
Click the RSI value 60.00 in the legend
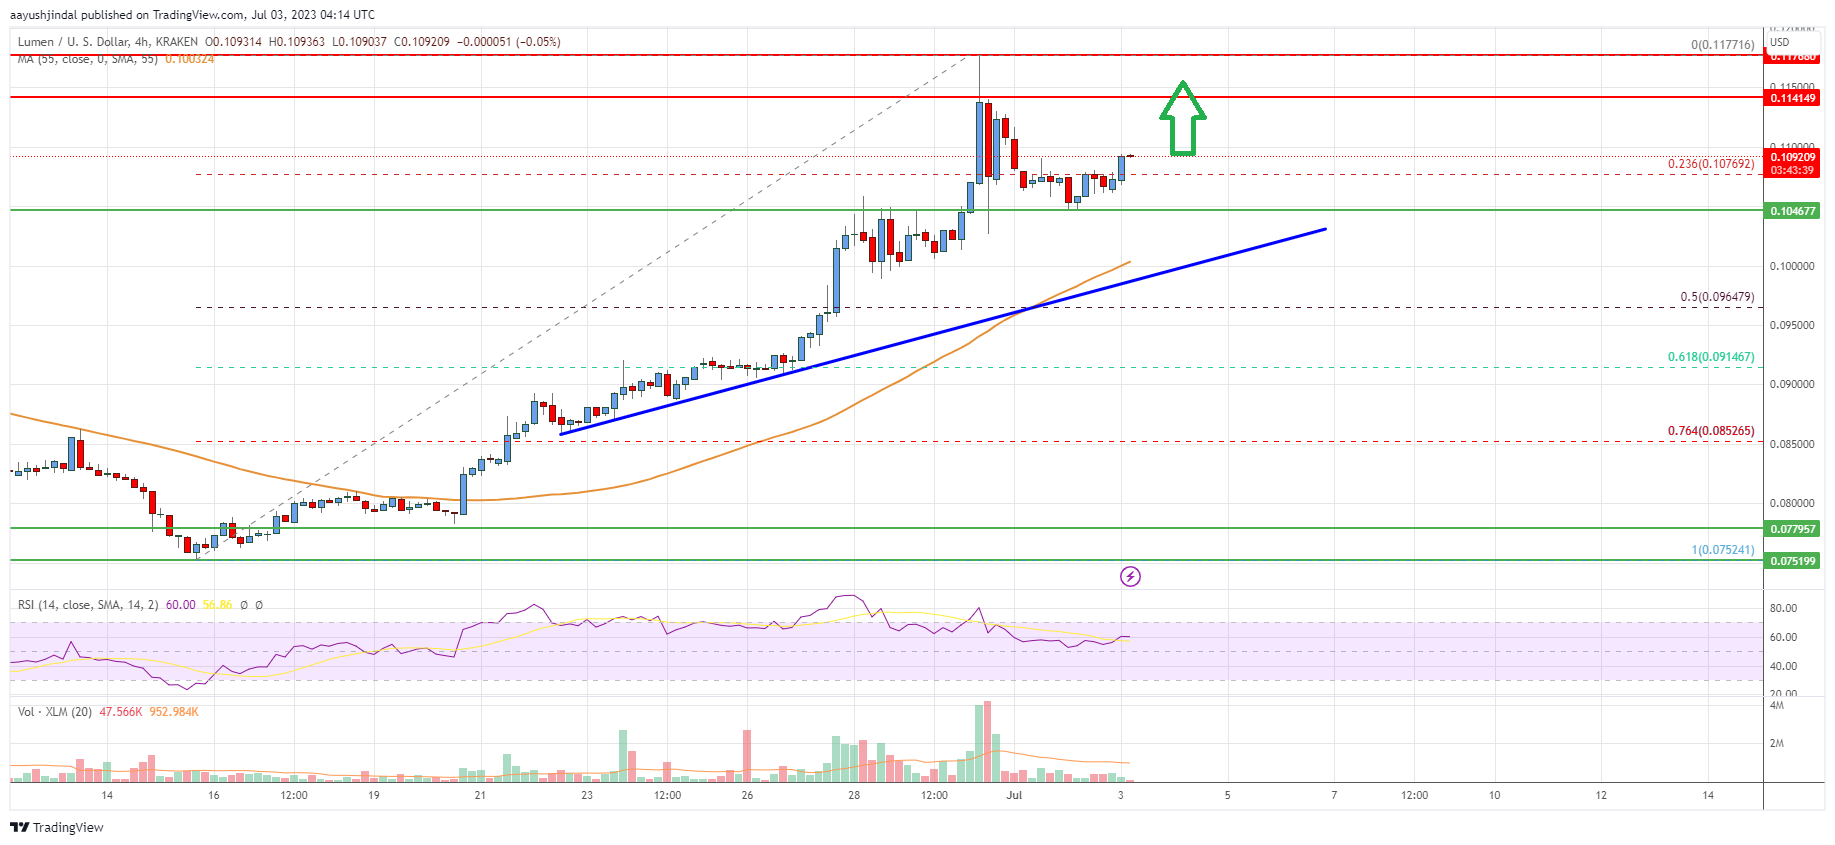181,605
